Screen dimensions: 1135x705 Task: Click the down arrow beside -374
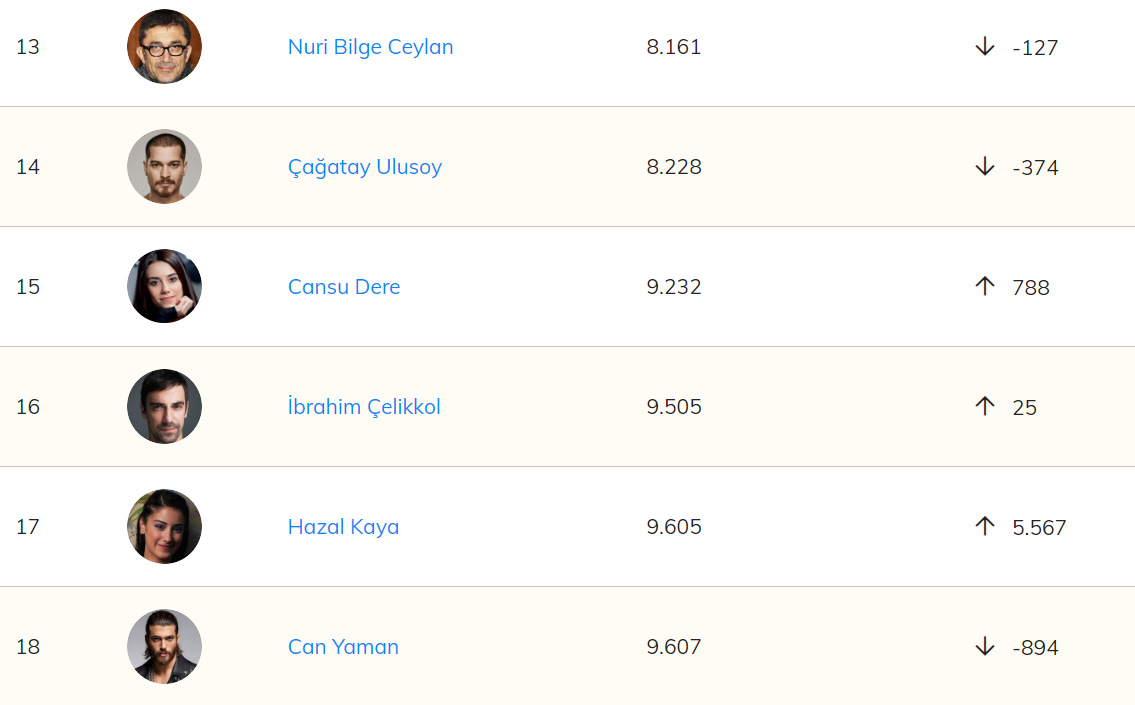pos(985,167)
